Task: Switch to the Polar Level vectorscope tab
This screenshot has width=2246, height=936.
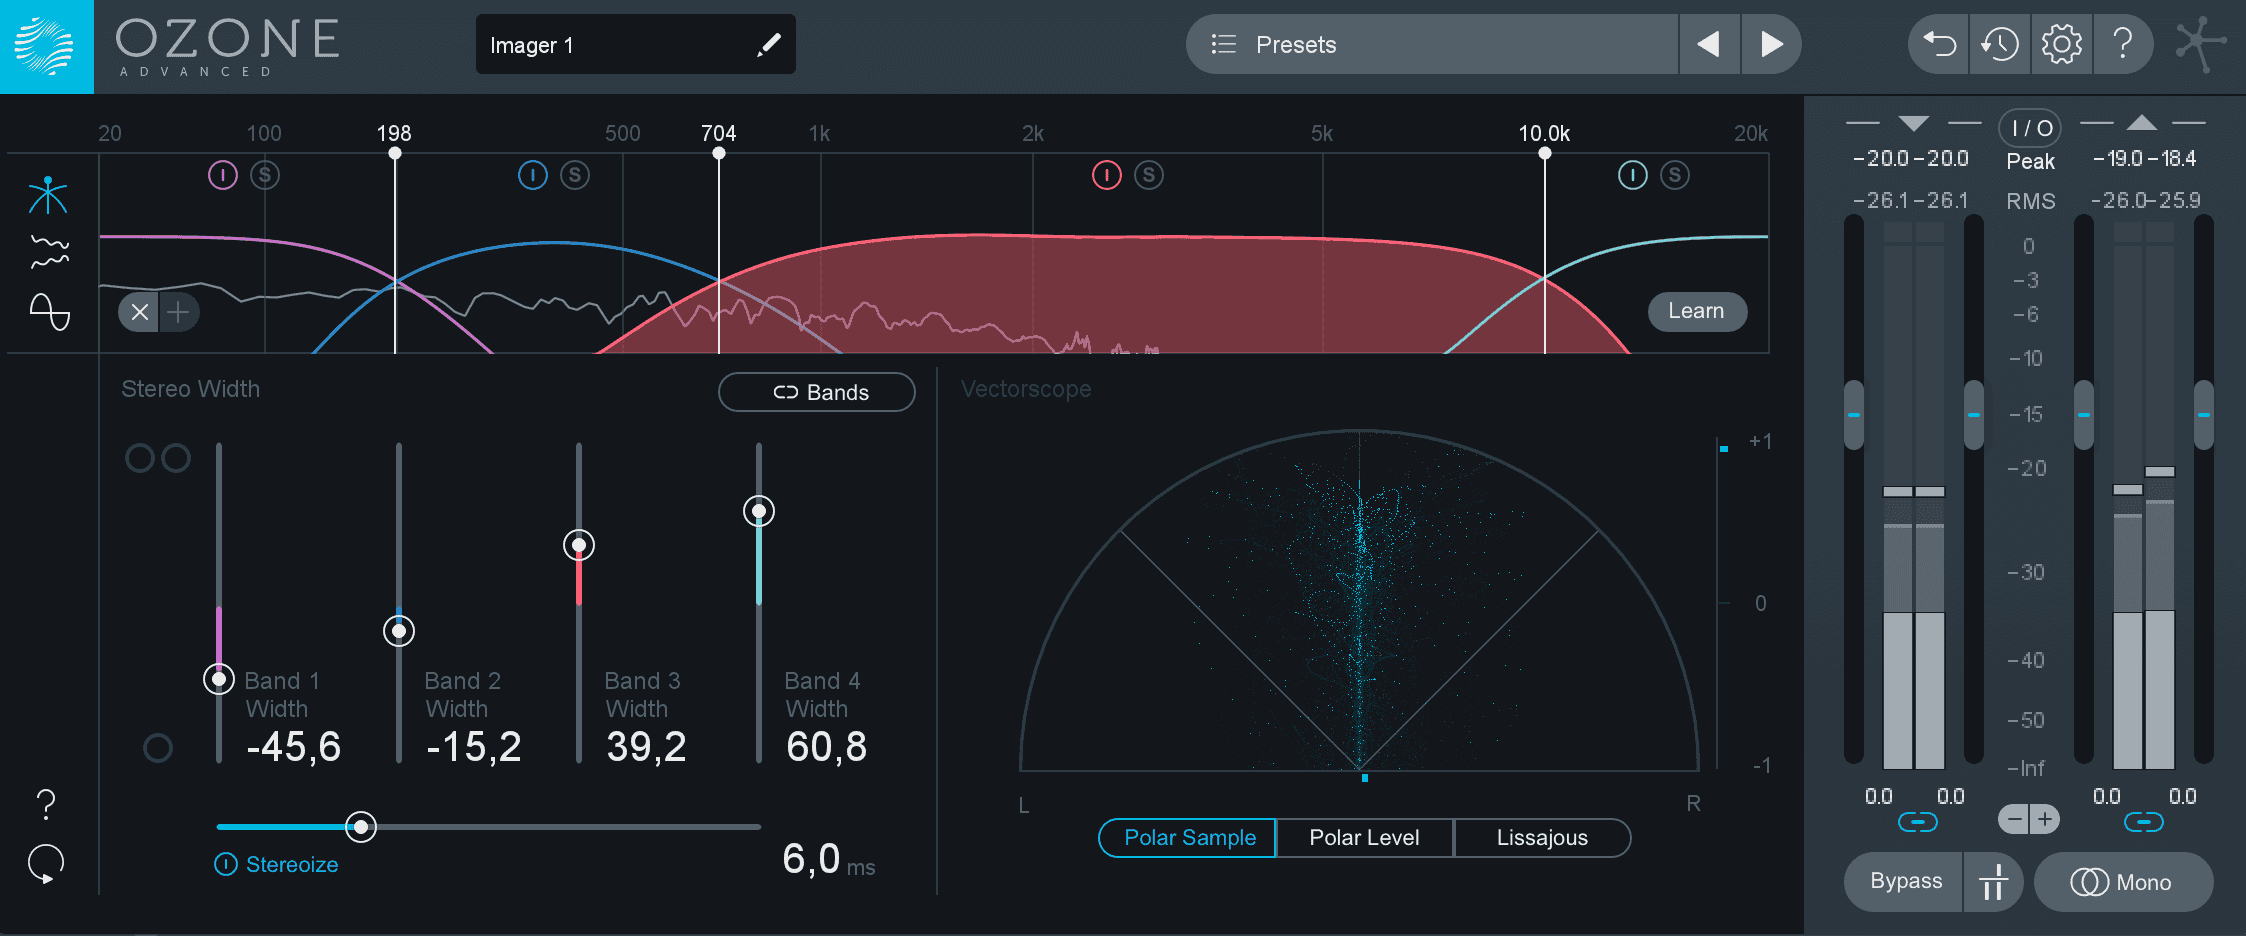Action: [1365, 838]
